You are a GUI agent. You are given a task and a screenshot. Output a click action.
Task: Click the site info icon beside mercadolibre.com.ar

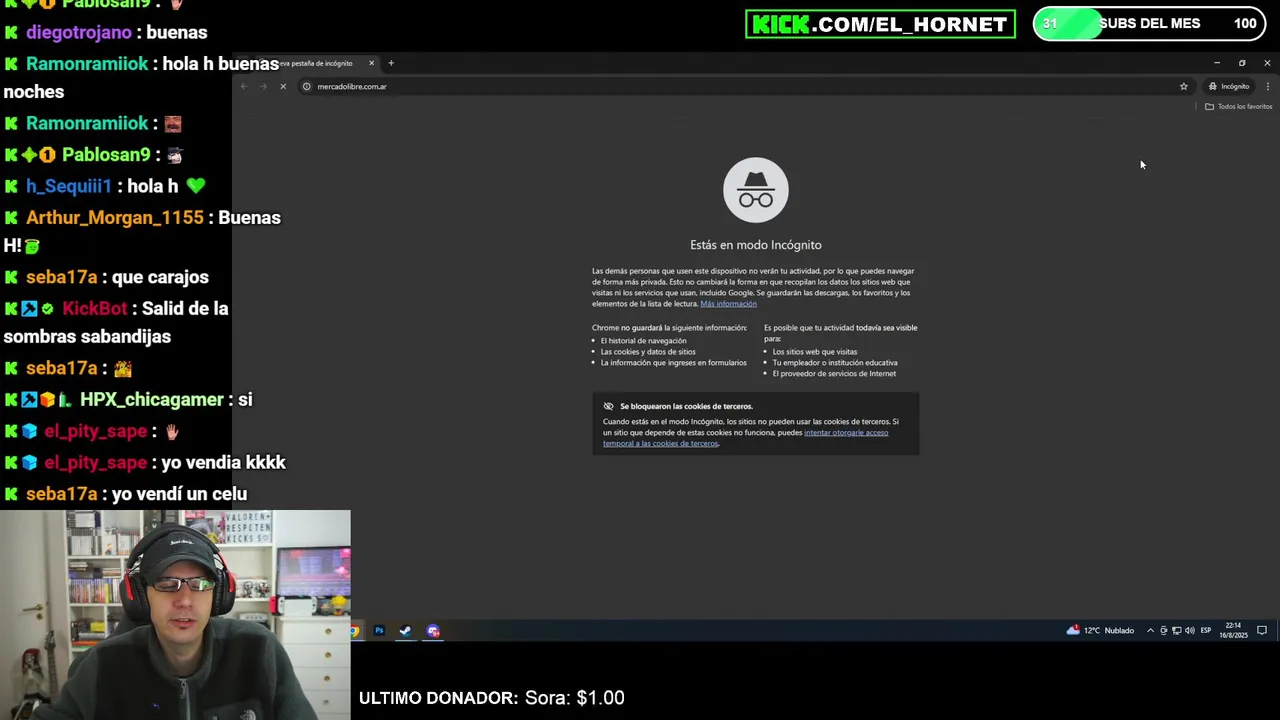pyautogui.click(x=307, y=86)
